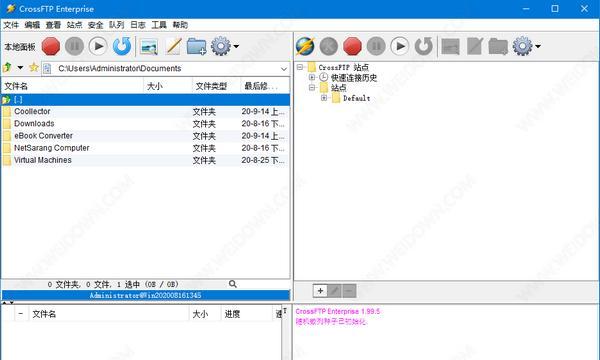Open the favorites star bookmarks
The width and height of the screenshot is (600, 360).
coord(34,67)
